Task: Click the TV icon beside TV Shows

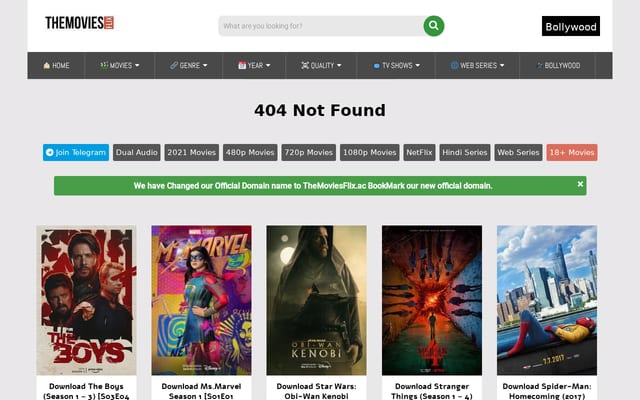Action: pyautogui.click(x=376, y=66)
